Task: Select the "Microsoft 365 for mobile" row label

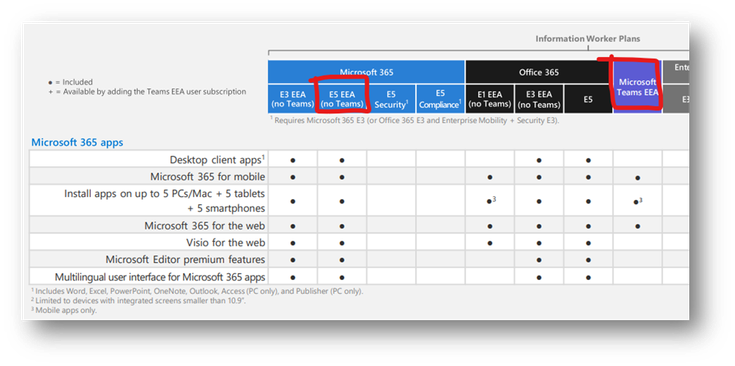Action: (208, 177)
